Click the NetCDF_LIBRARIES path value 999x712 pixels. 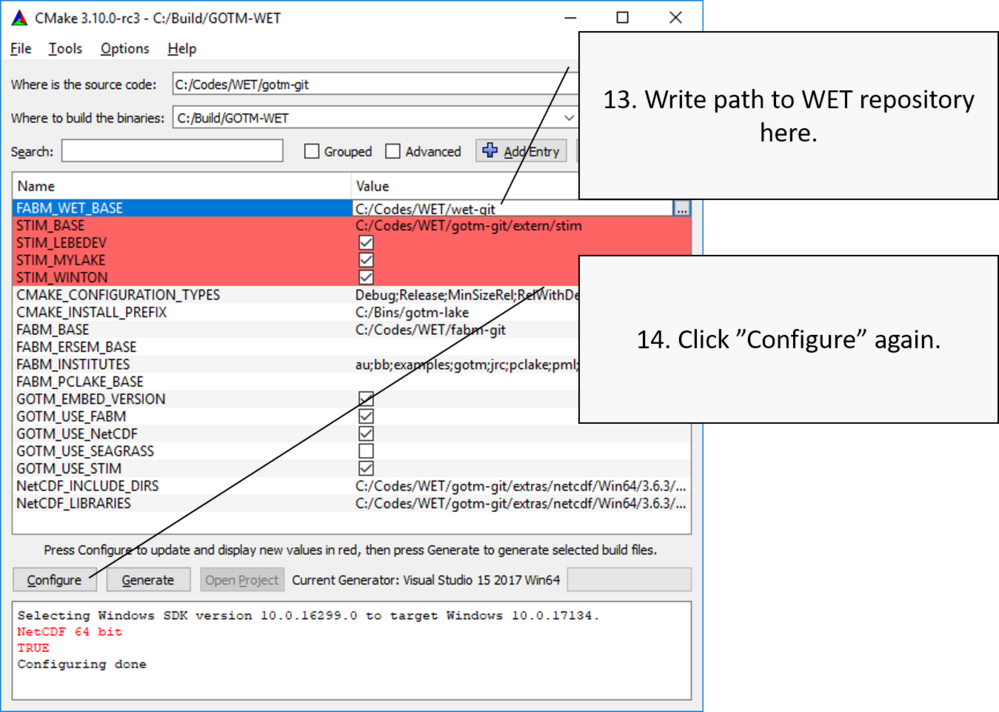coord(521,503)
